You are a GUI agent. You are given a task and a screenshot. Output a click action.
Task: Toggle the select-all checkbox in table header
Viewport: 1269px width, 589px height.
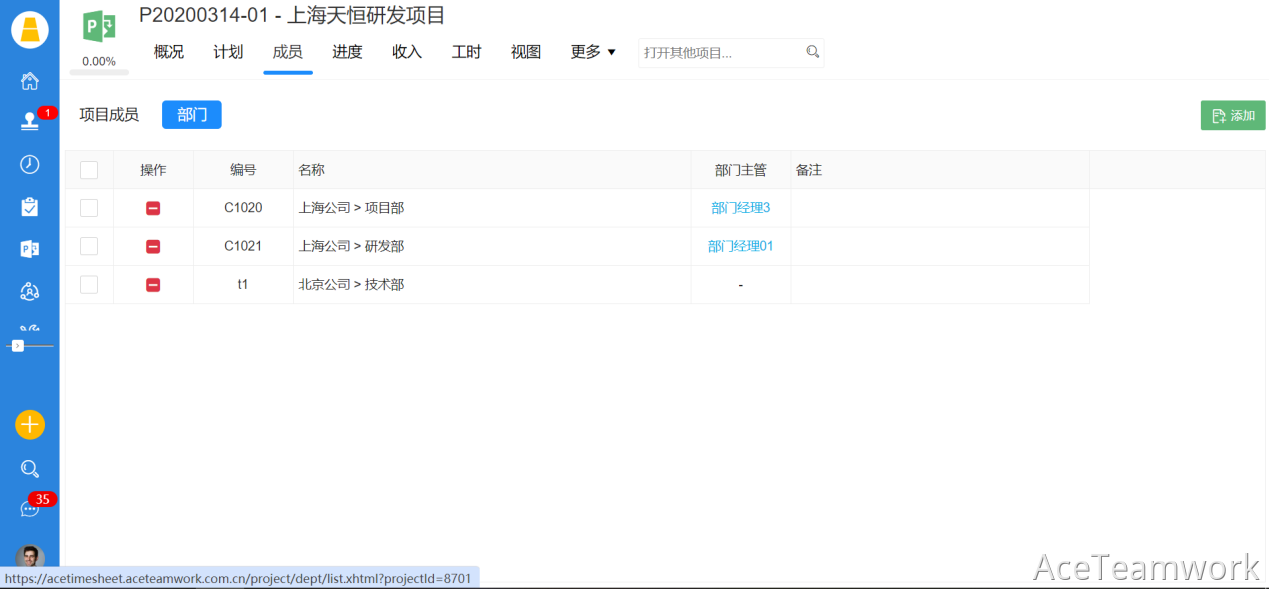[89, 170]
